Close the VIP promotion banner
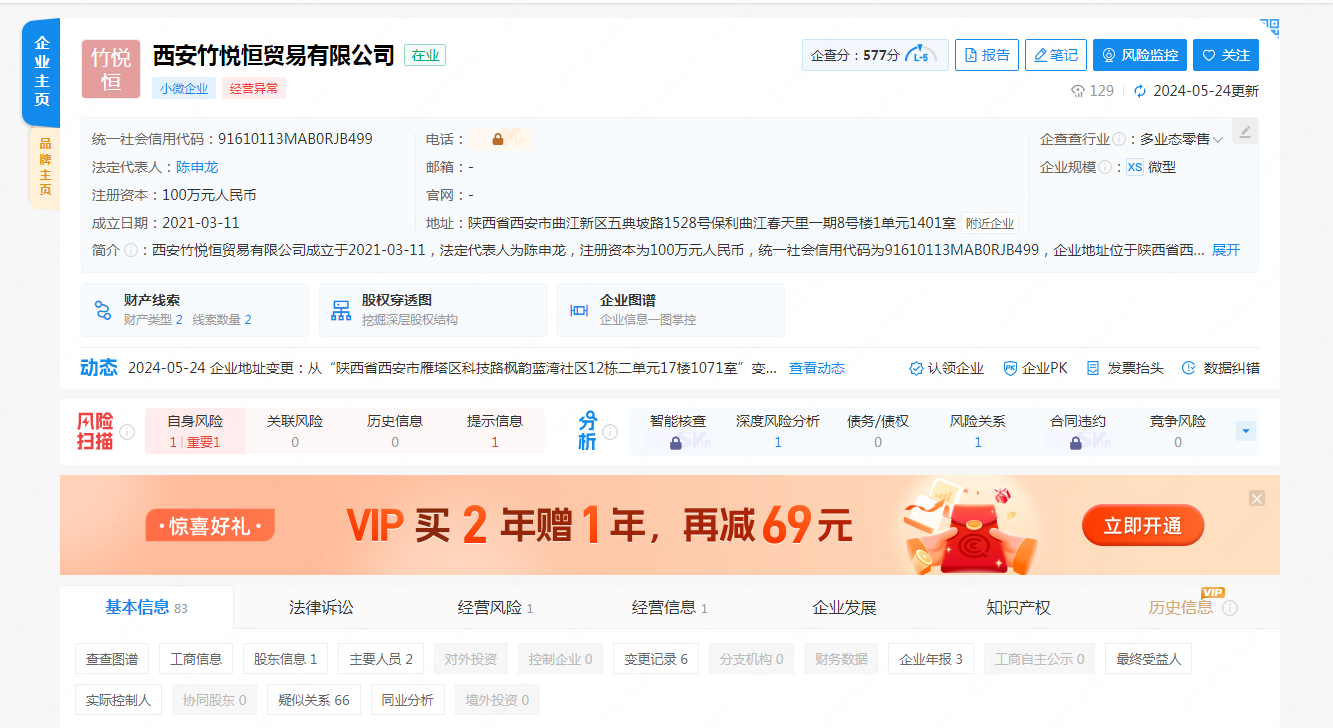The width and height of the screenshot is (1333, 728). [1257, 498]
